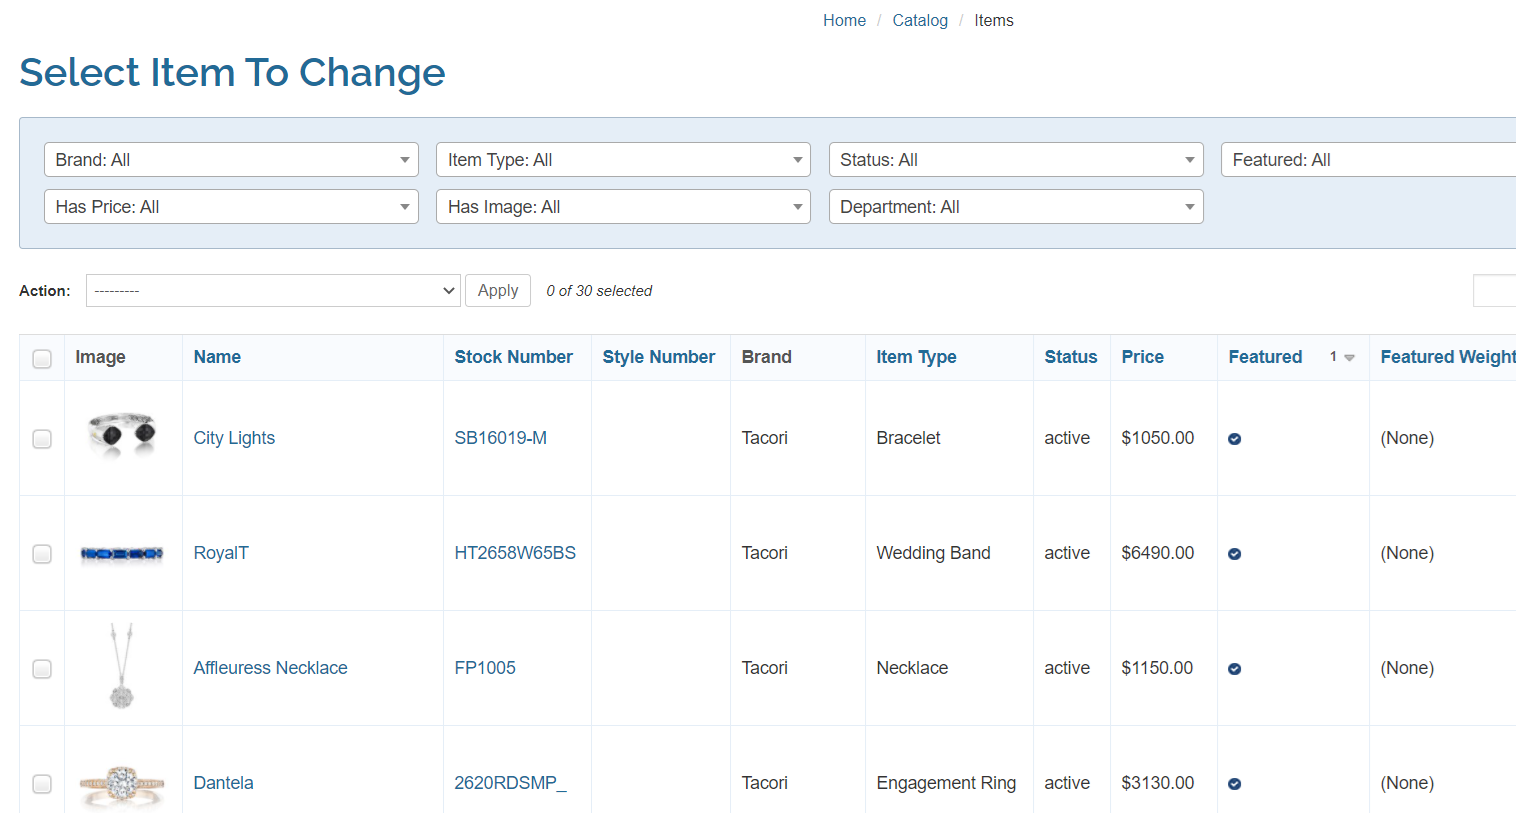Go to Home breadcrumb

pos(844,20)
